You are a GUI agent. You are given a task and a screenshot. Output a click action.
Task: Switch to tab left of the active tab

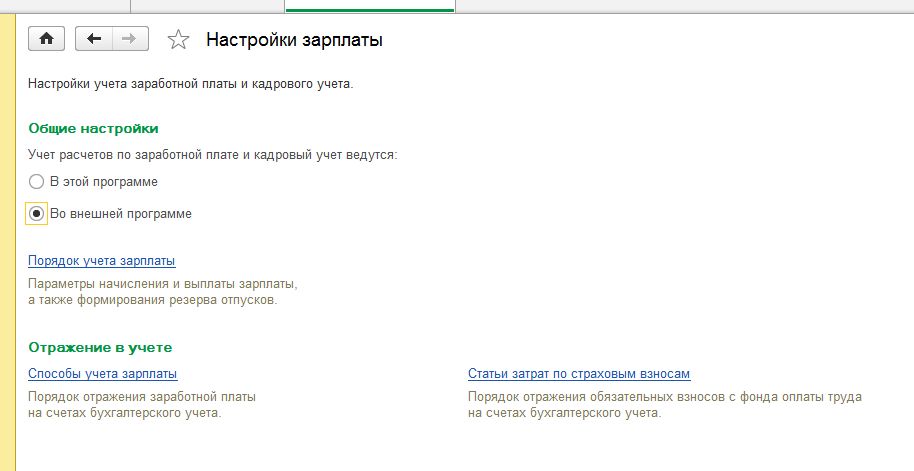(x=207, y=5)
